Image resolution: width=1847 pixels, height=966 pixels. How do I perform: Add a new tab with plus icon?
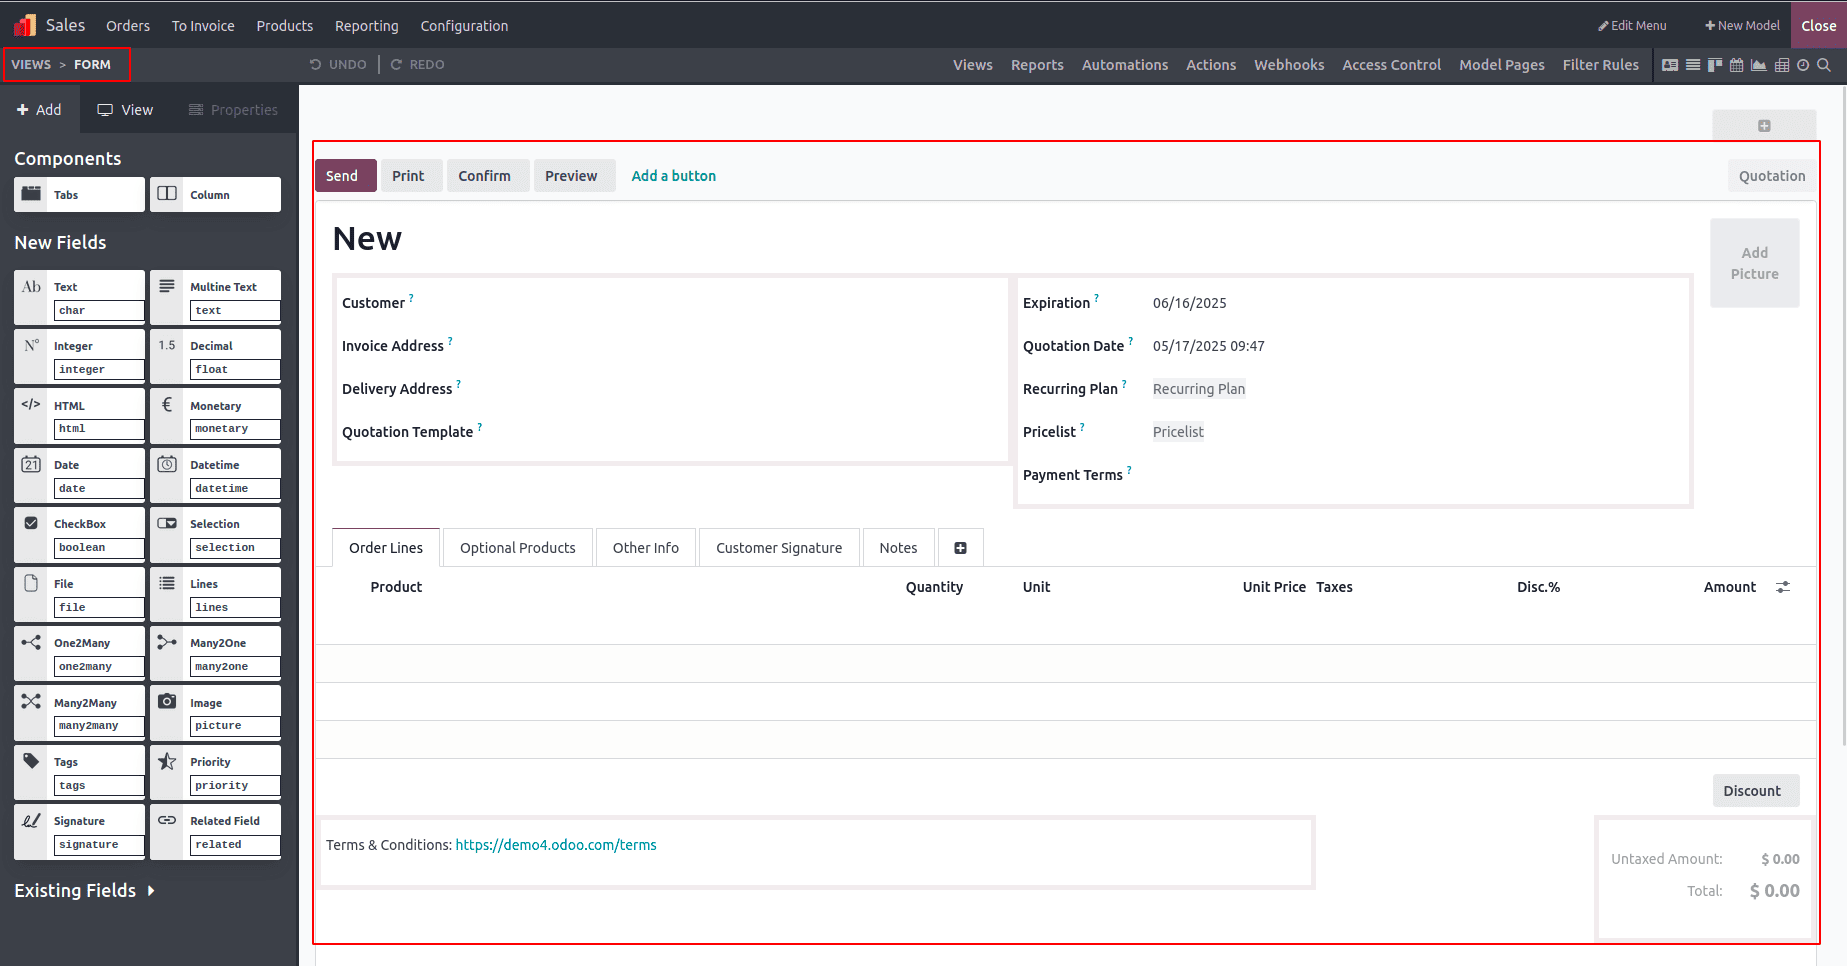[960, 548]
